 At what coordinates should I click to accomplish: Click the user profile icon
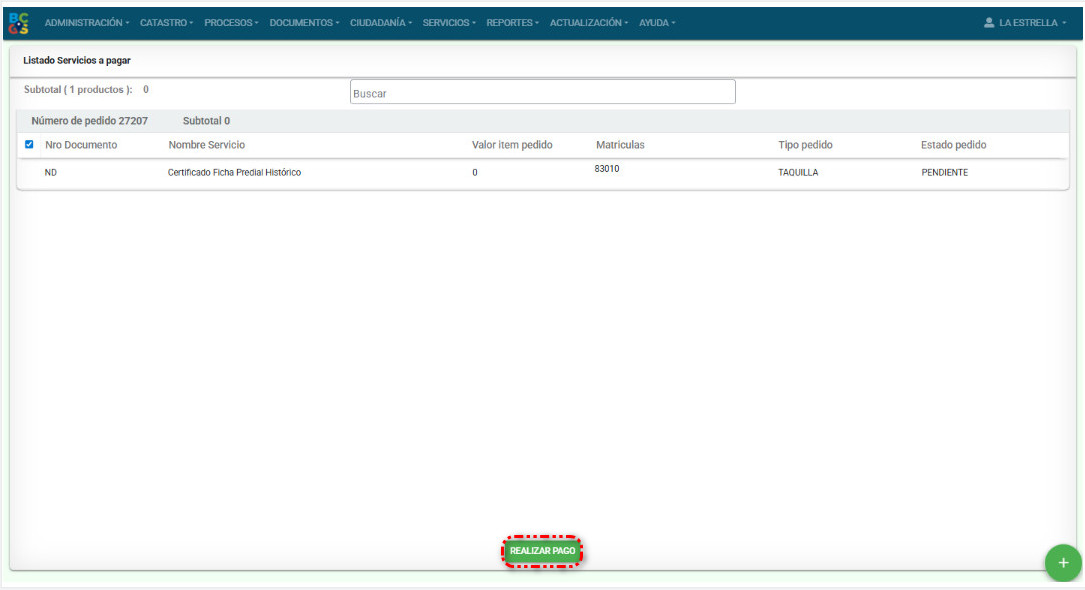click(989, 23)
